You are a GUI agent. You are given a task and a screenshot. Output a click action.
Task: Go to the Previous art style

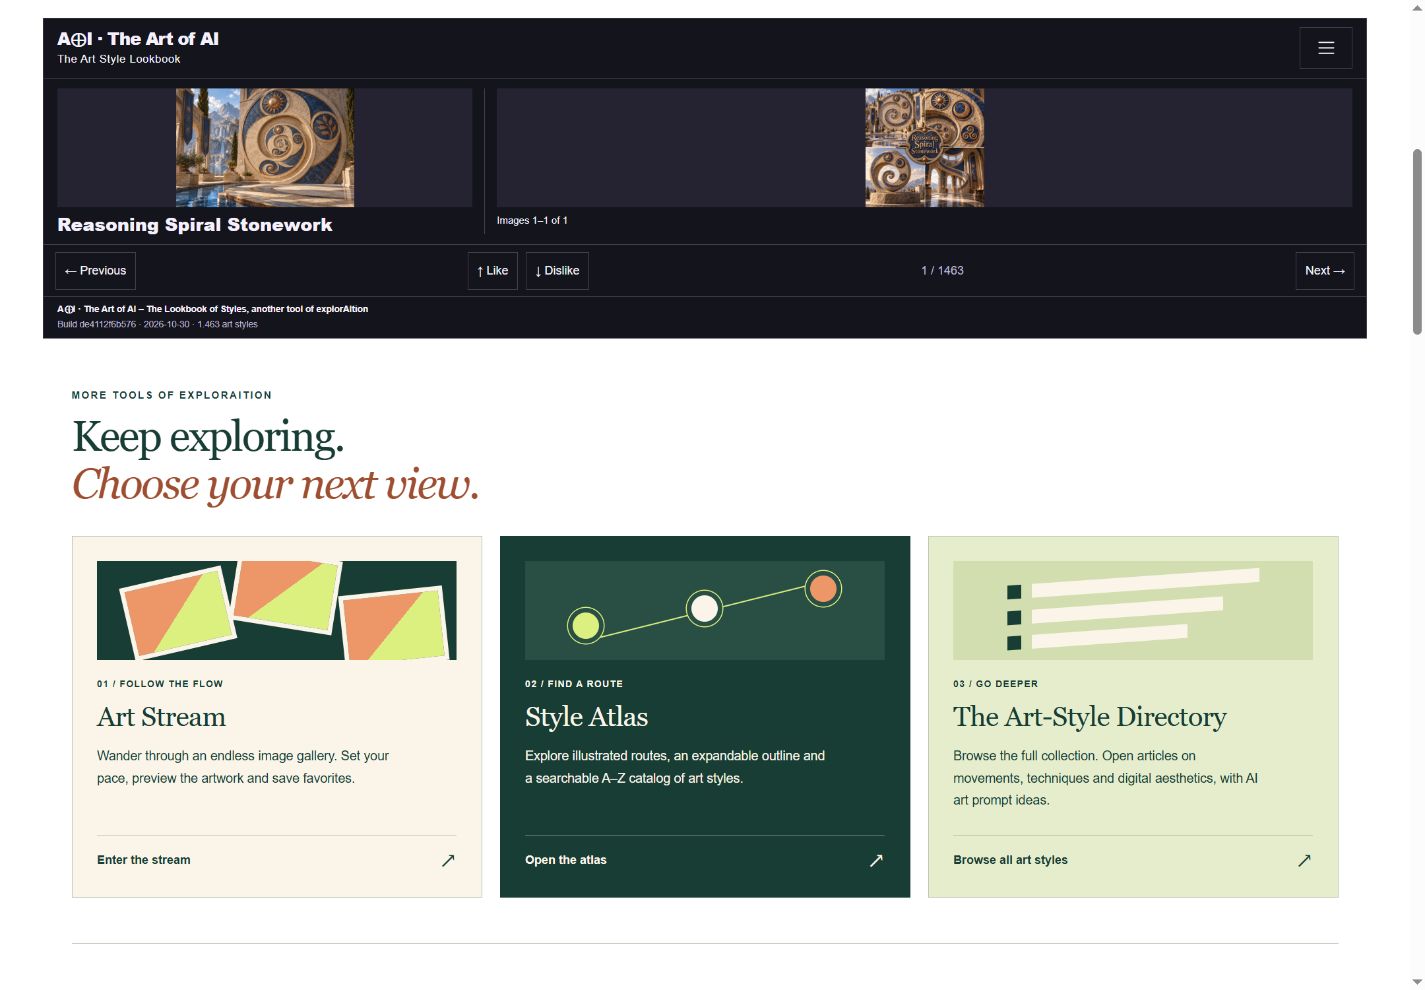point(95,271)
